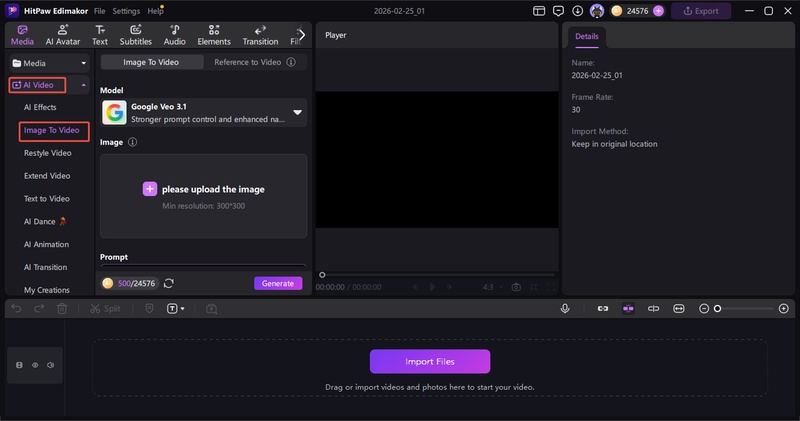This screenshot has height=421, width=800.
Task: Open My Creations in the sidebar
Action: click(x=46, y=290)
